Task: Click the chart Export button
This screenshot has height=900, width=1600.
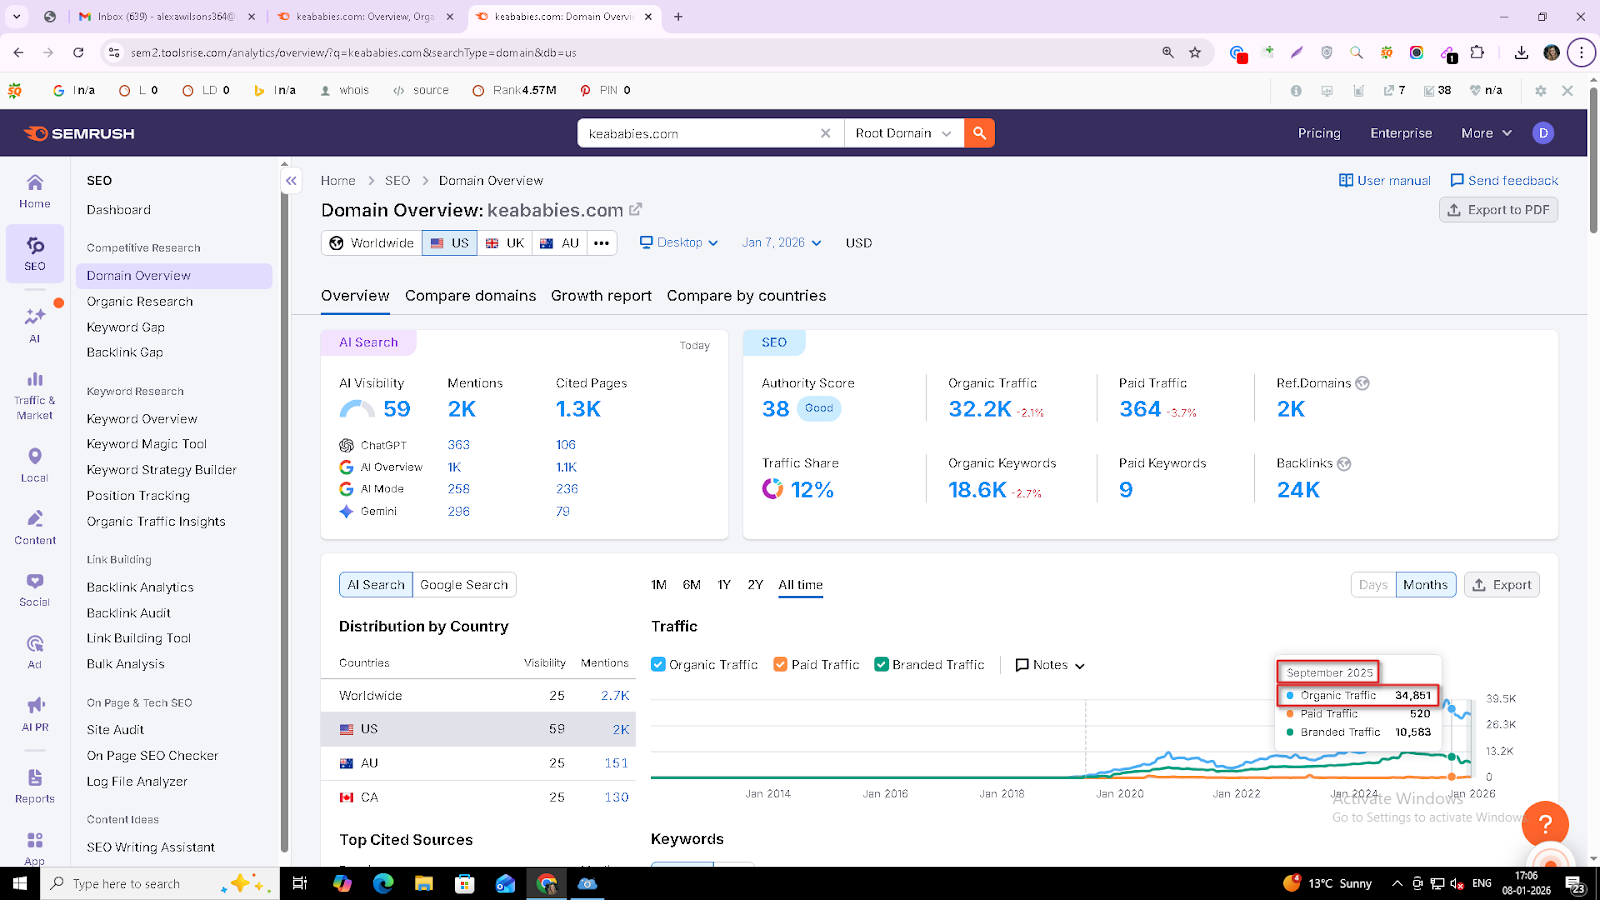Action: coord(1502,585)
